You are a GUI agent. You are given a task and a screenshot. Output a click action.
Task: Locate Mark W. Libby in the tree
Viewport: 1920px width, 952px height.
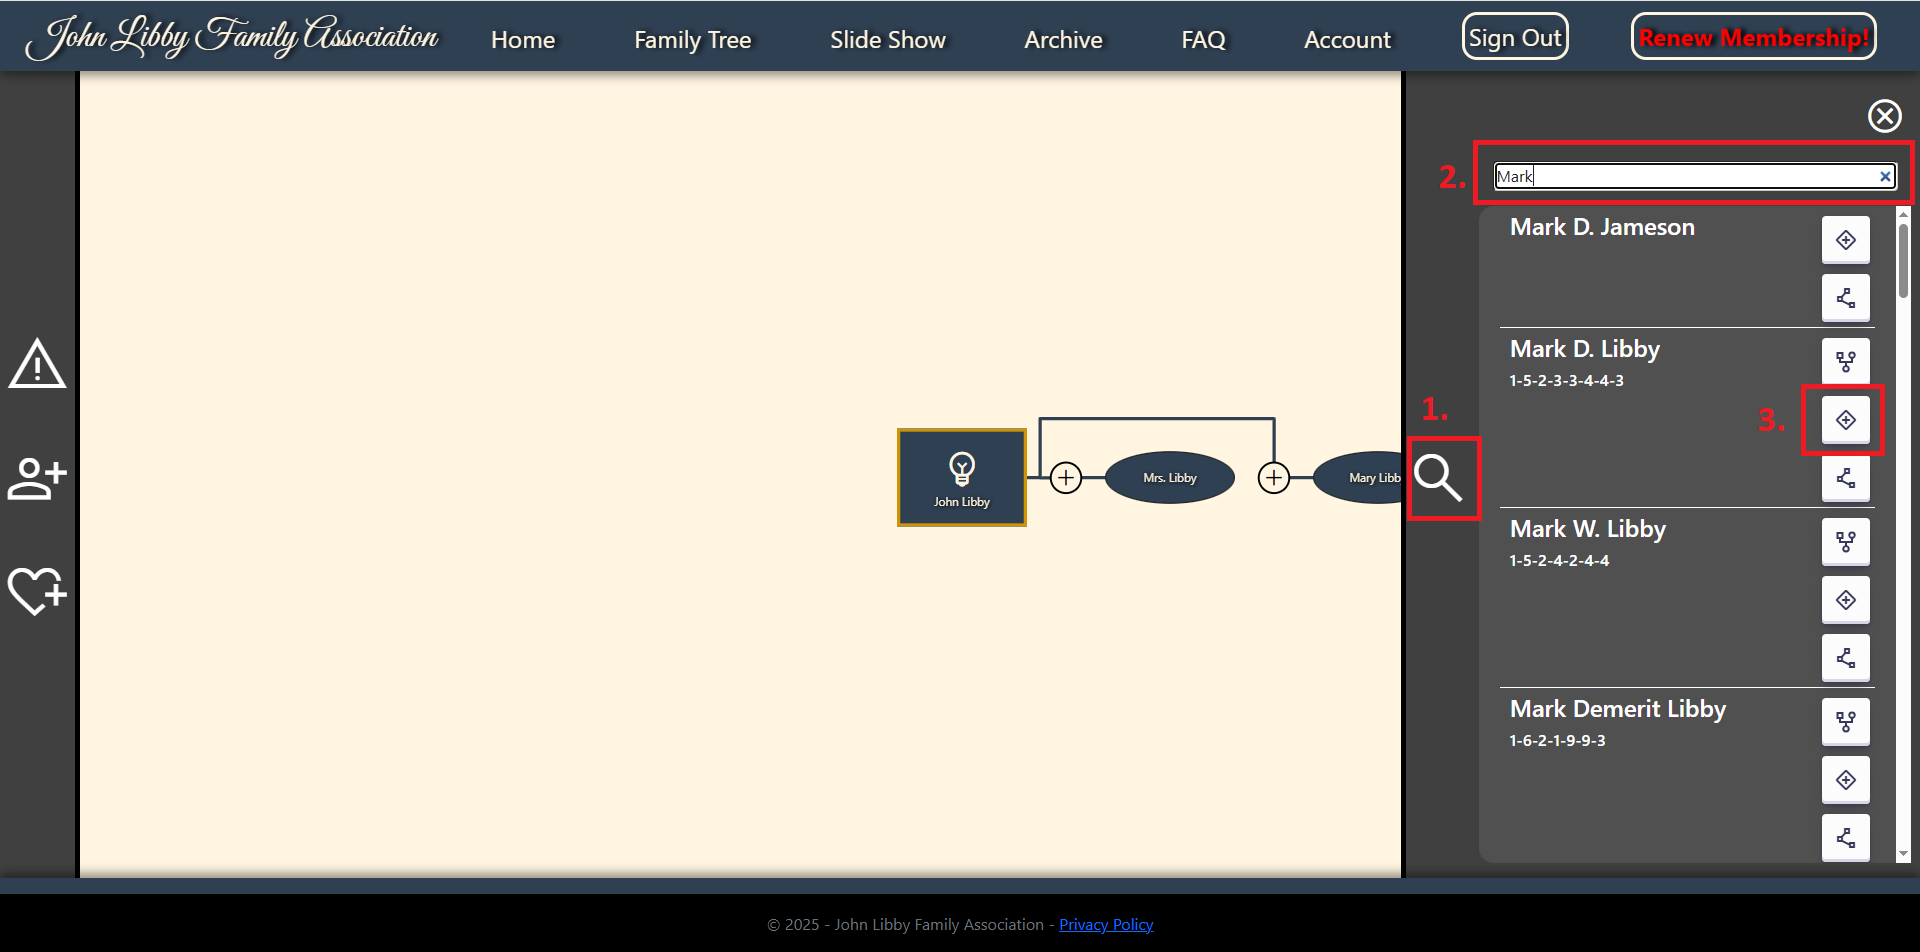coord(1846,600)
